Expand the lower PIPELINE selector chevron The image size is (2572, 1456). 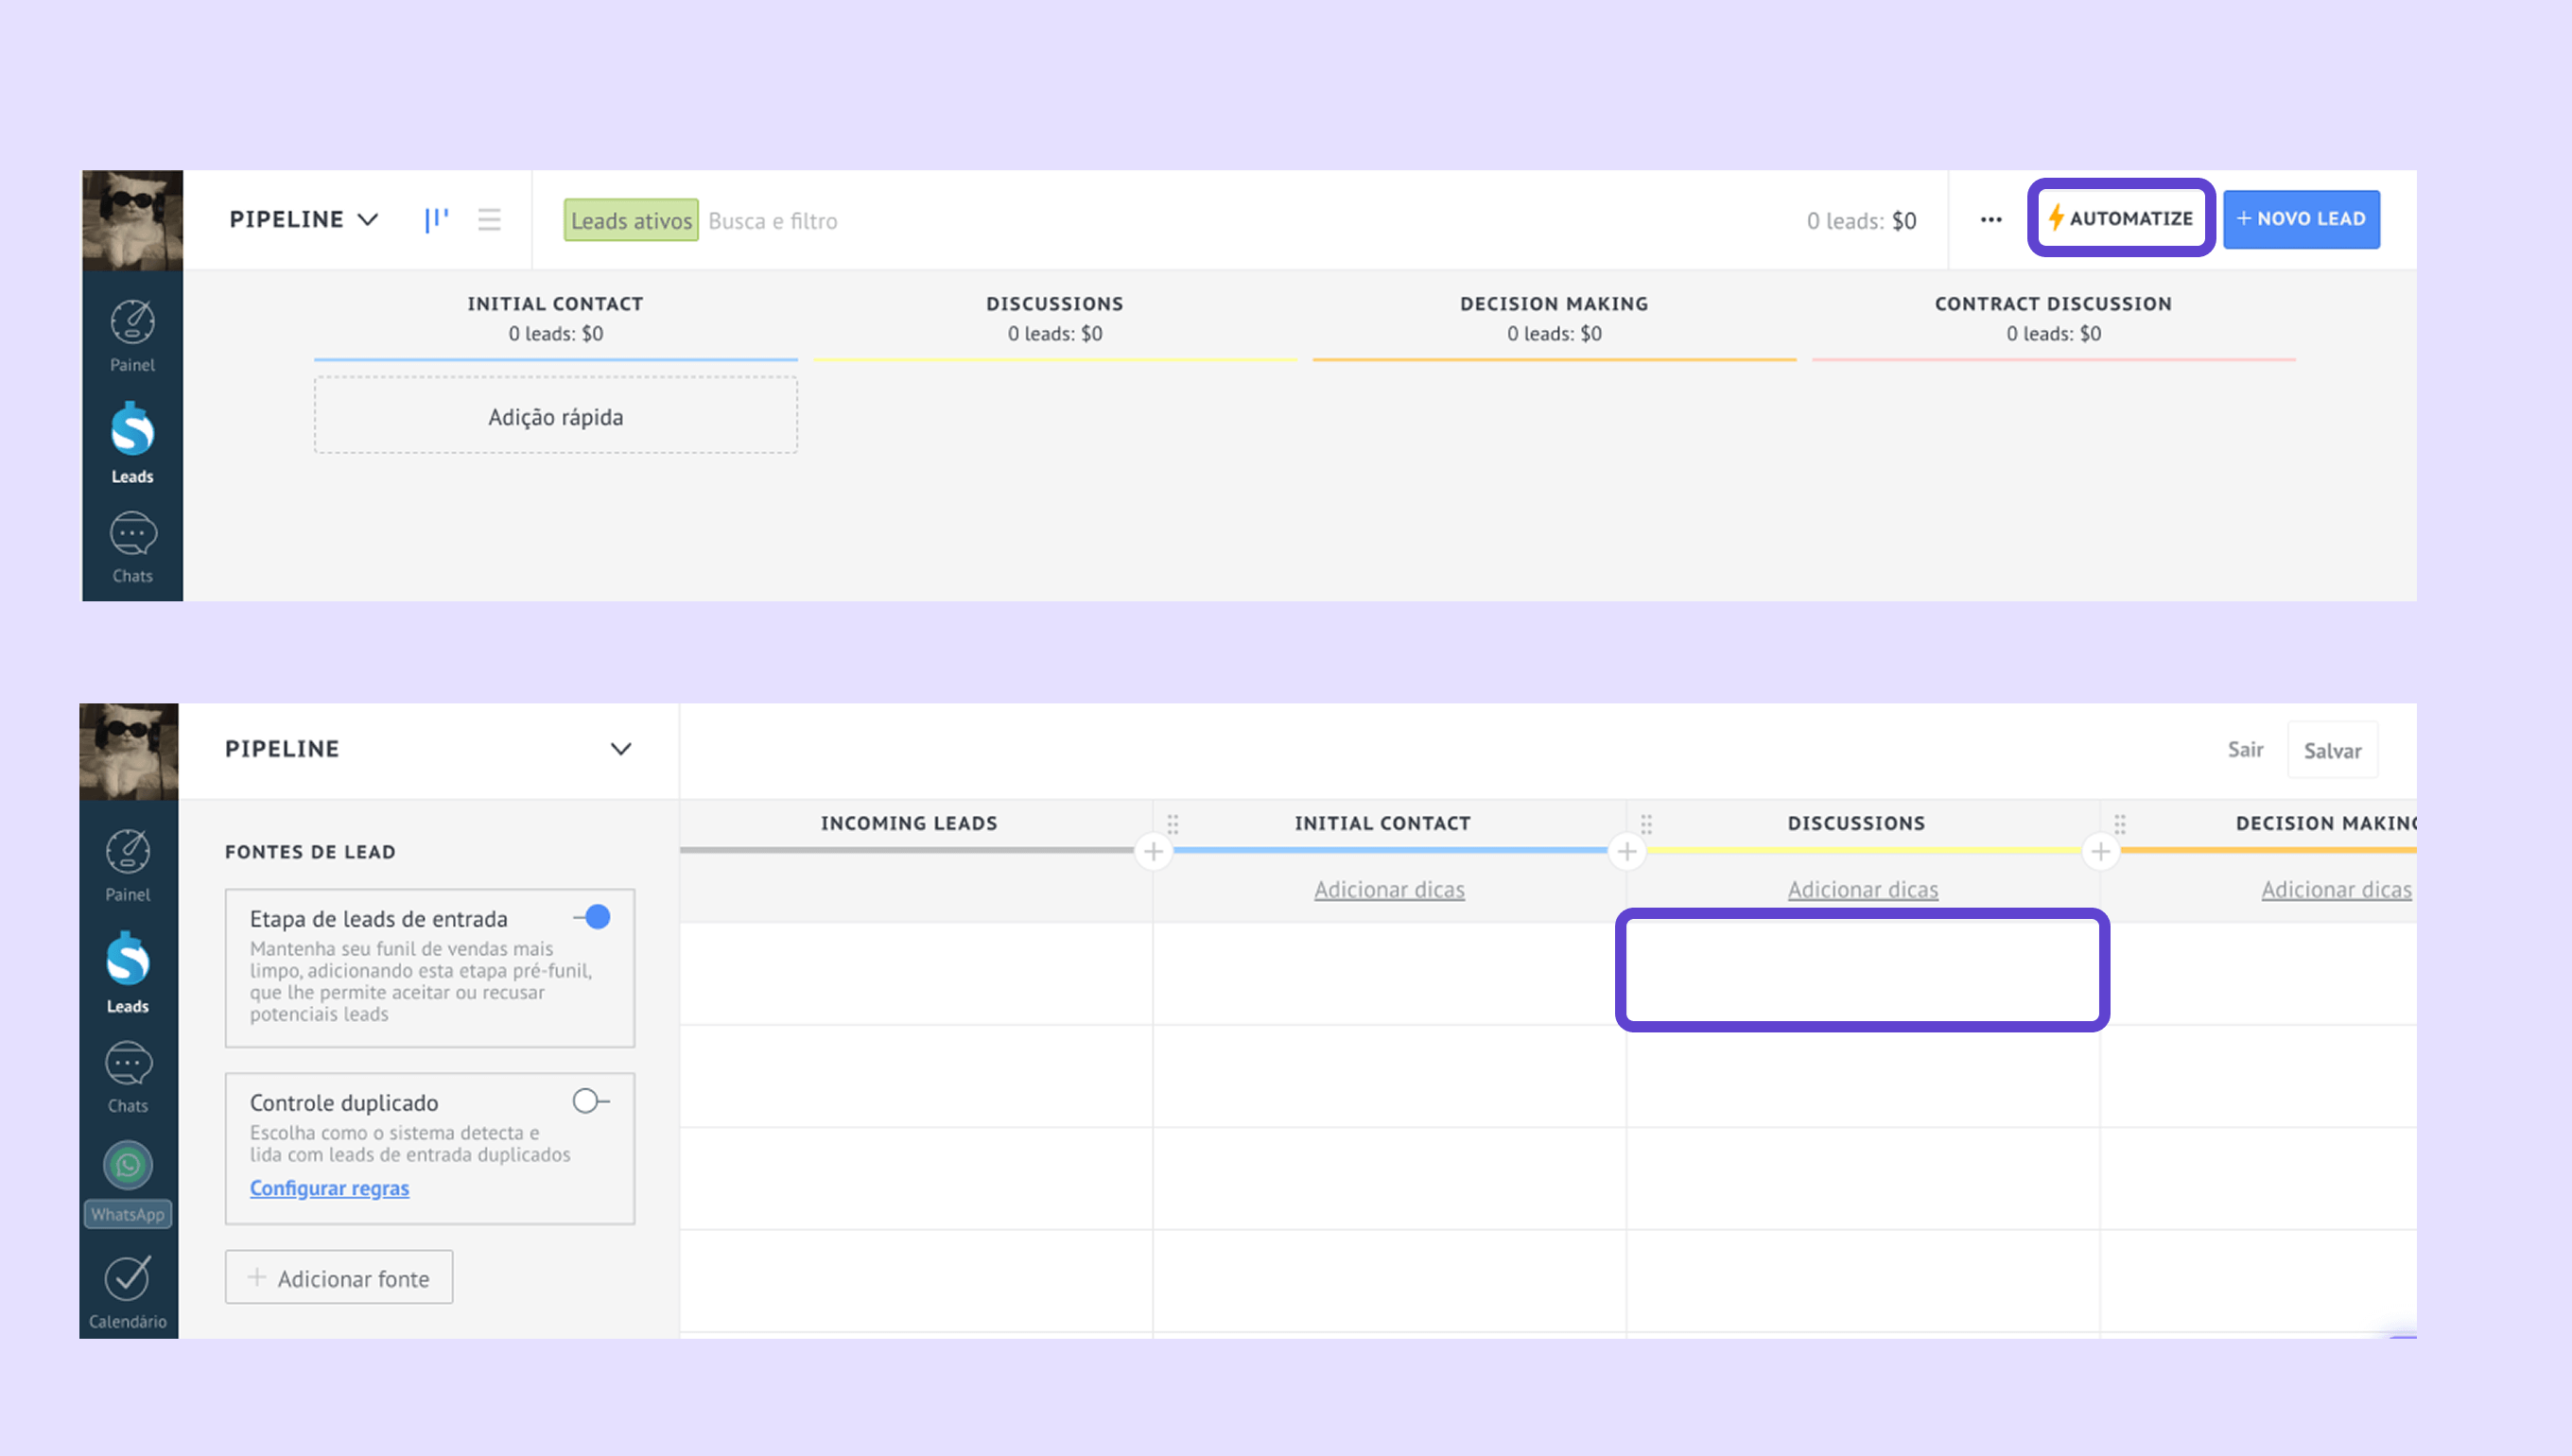pos(620,749)
